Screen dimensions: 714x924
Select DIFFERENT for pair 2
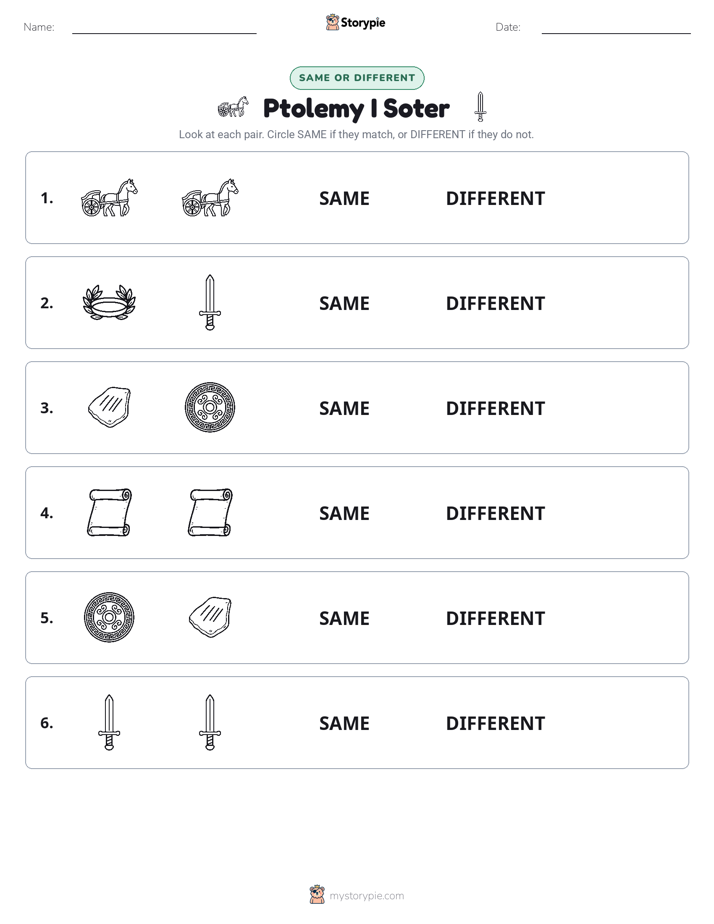(495, 303)
